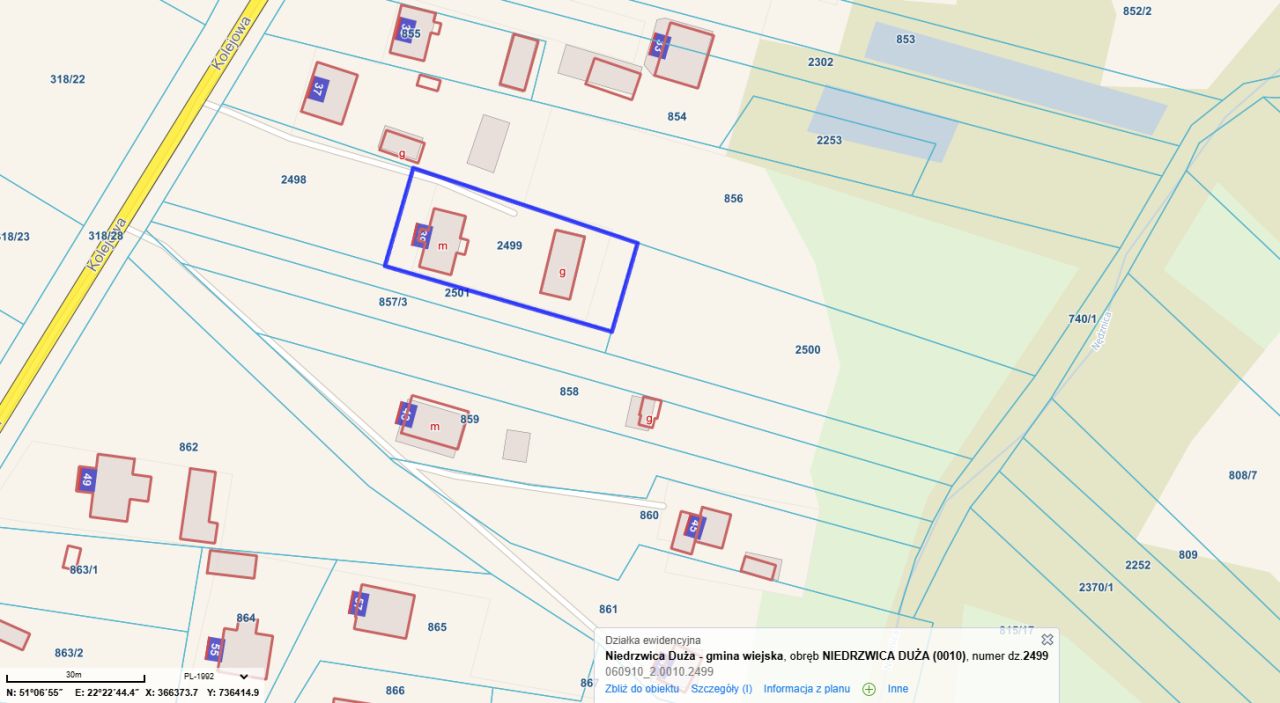Open the Informacja z planu link
Image resolution: width=1280 pixels, height=703 pixels.
click(806, 689)
